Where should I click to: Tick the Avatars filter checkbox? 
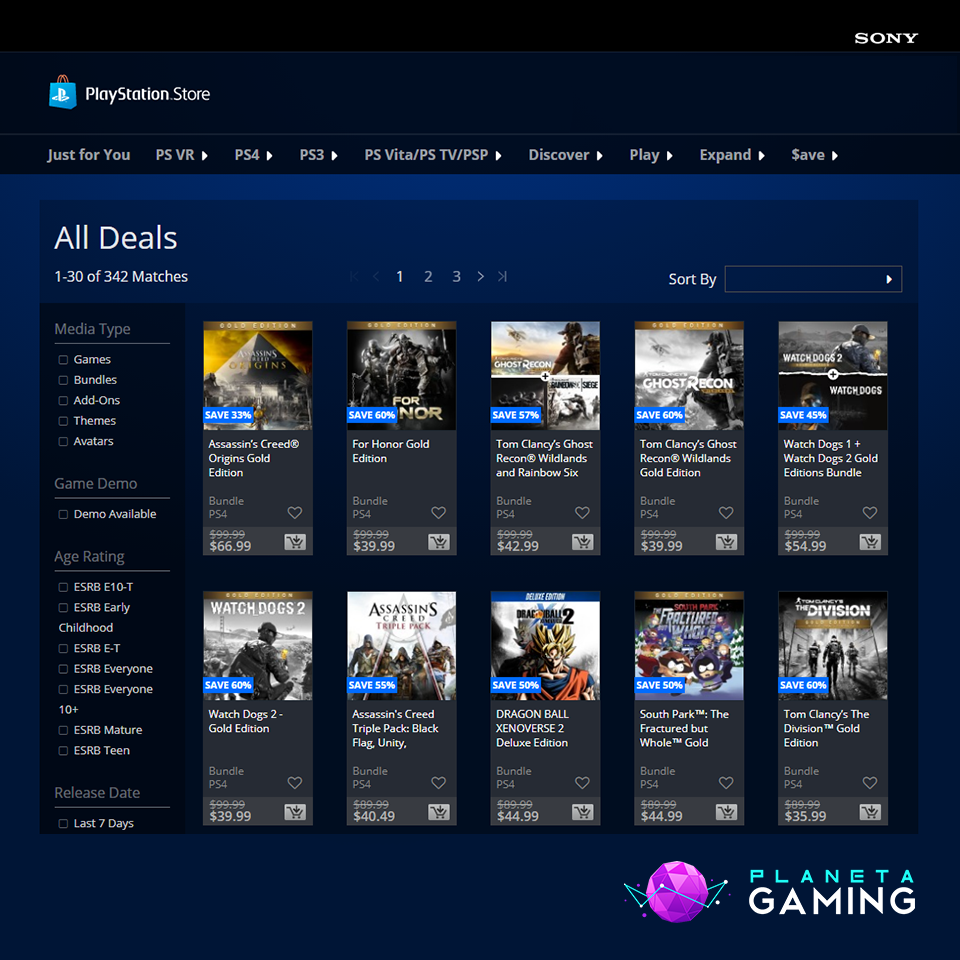tap(63, 441)
